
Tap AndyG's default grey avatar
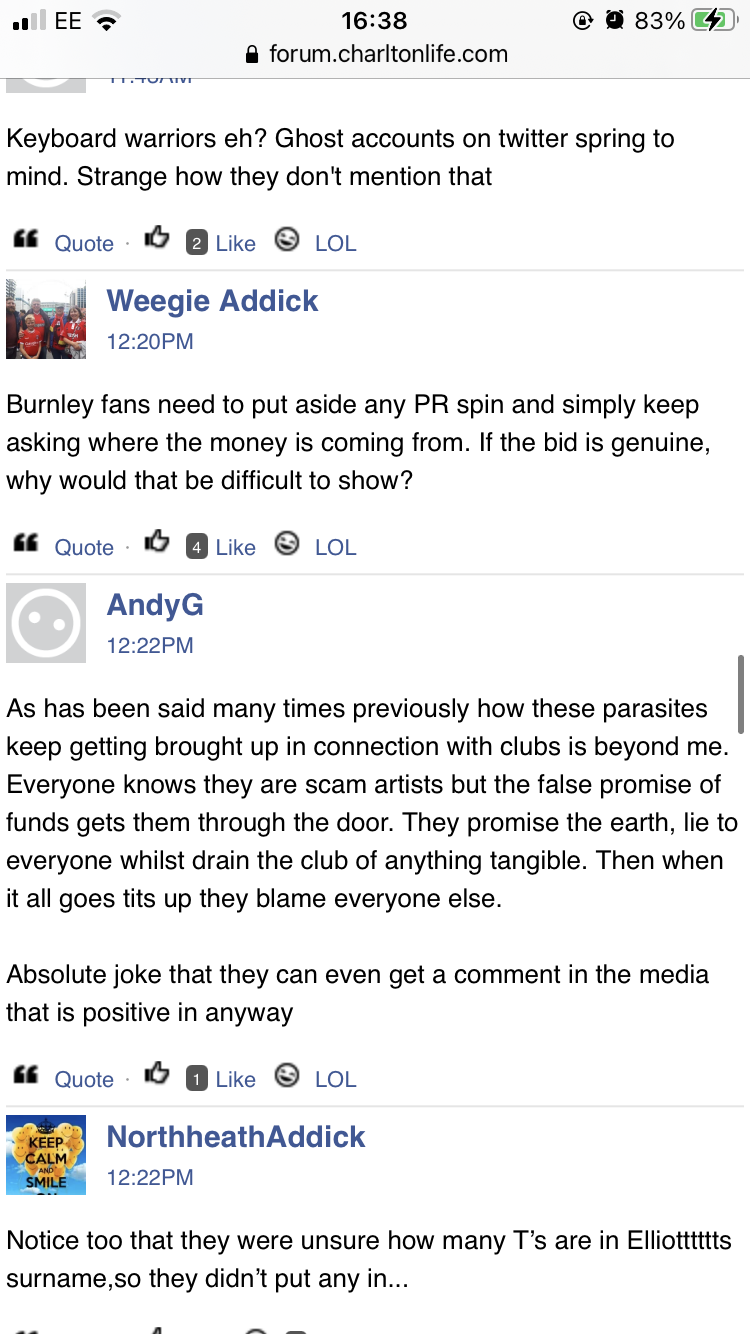coord(46,623)
